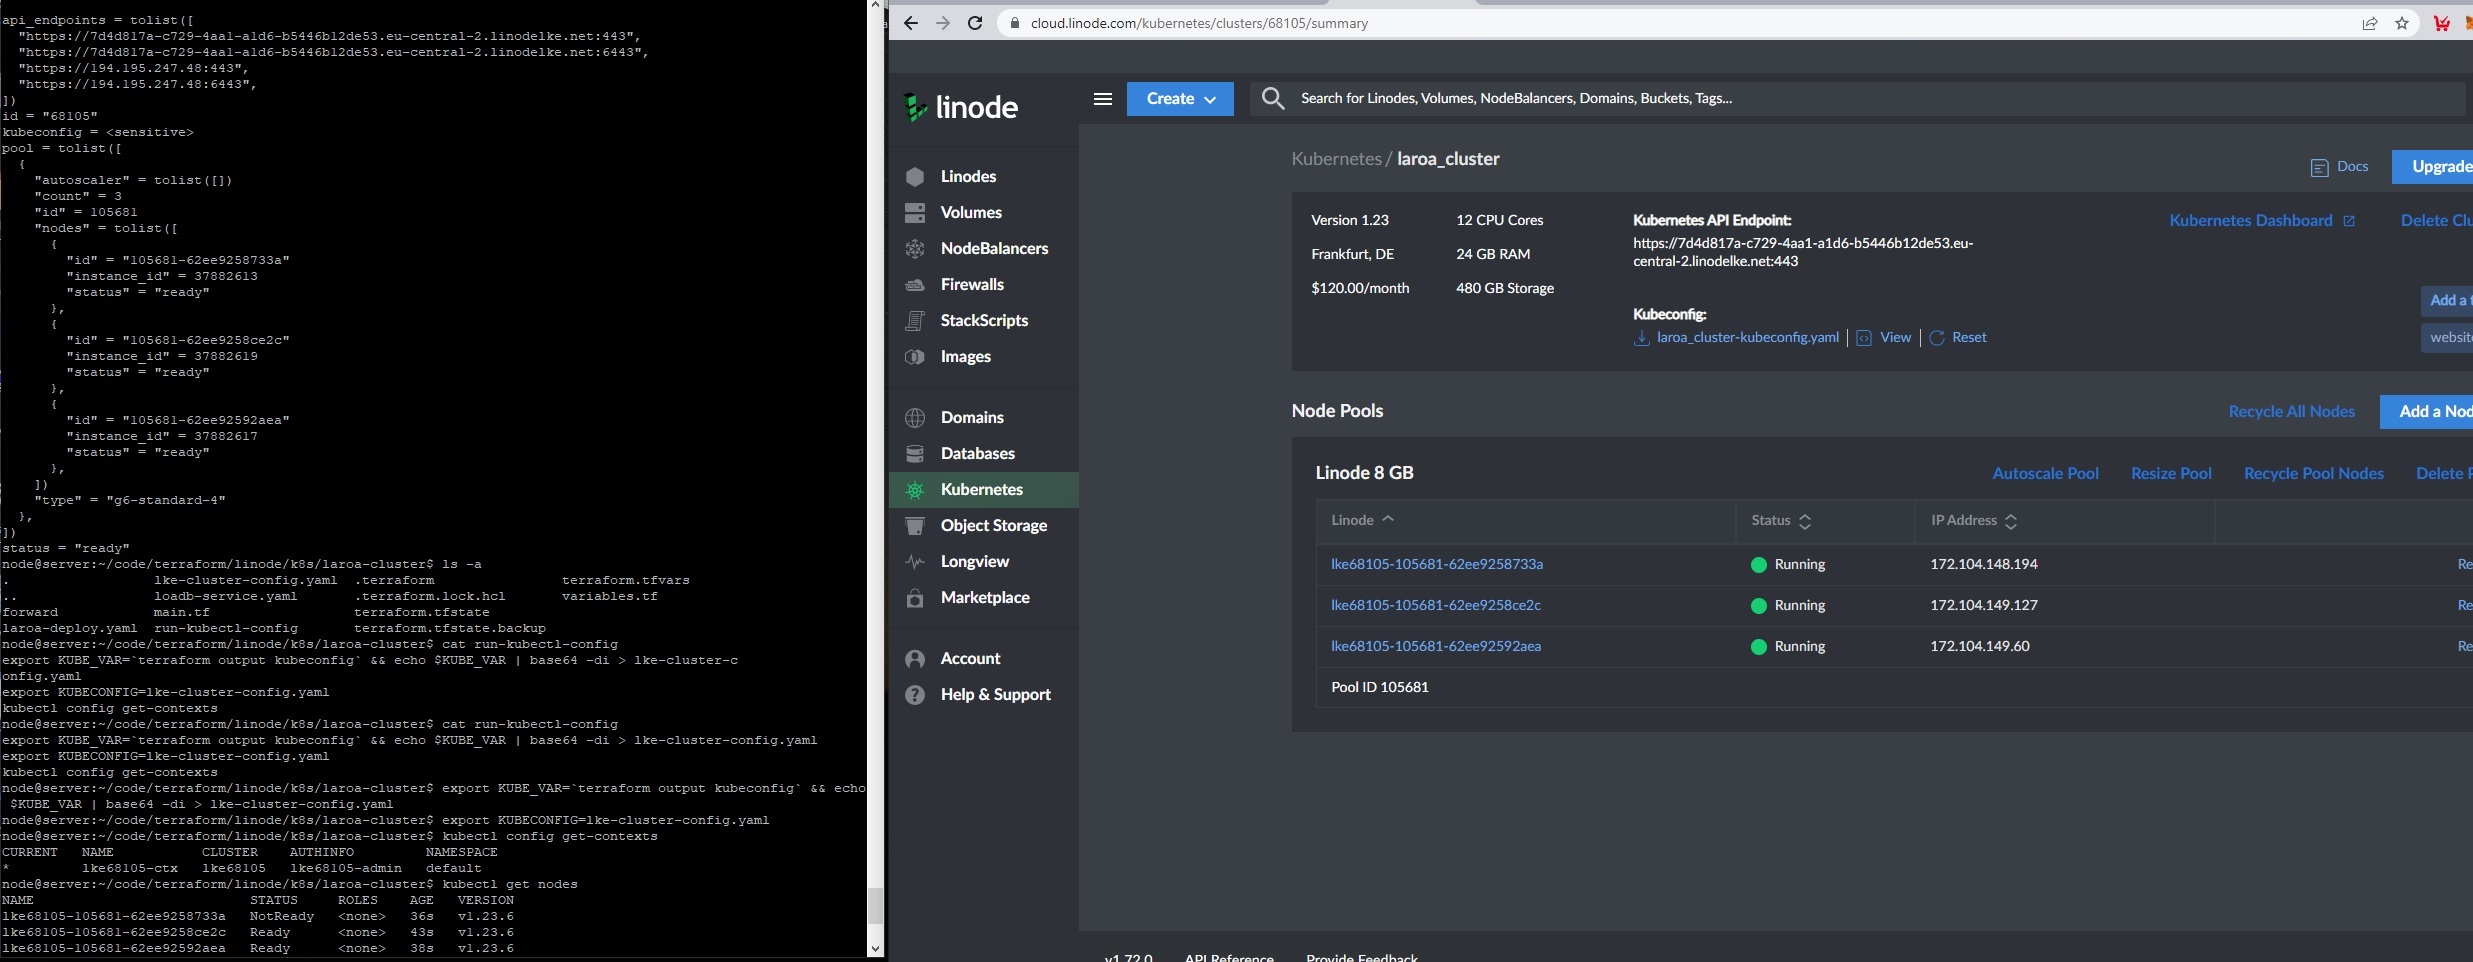Click the Longview pulse icon

click(915, 562)
